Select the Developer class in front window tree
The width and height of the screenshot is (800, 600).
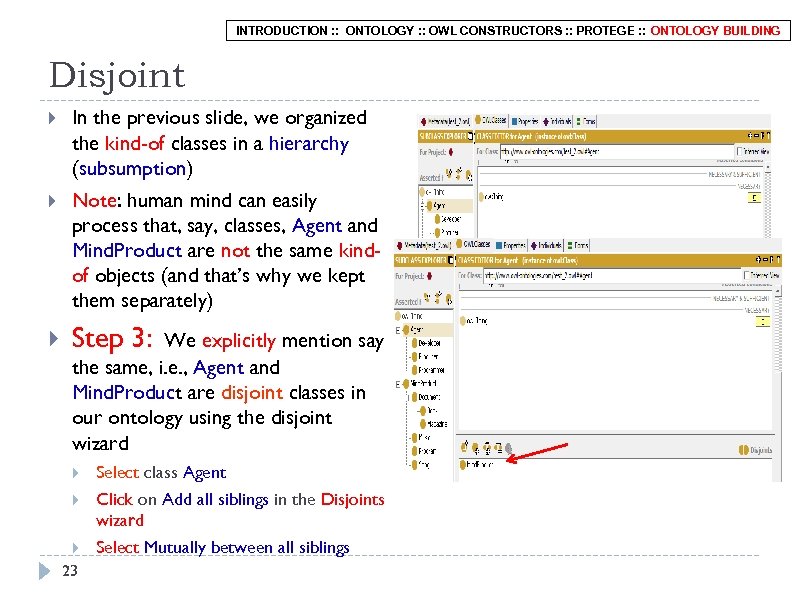[426, 343]
